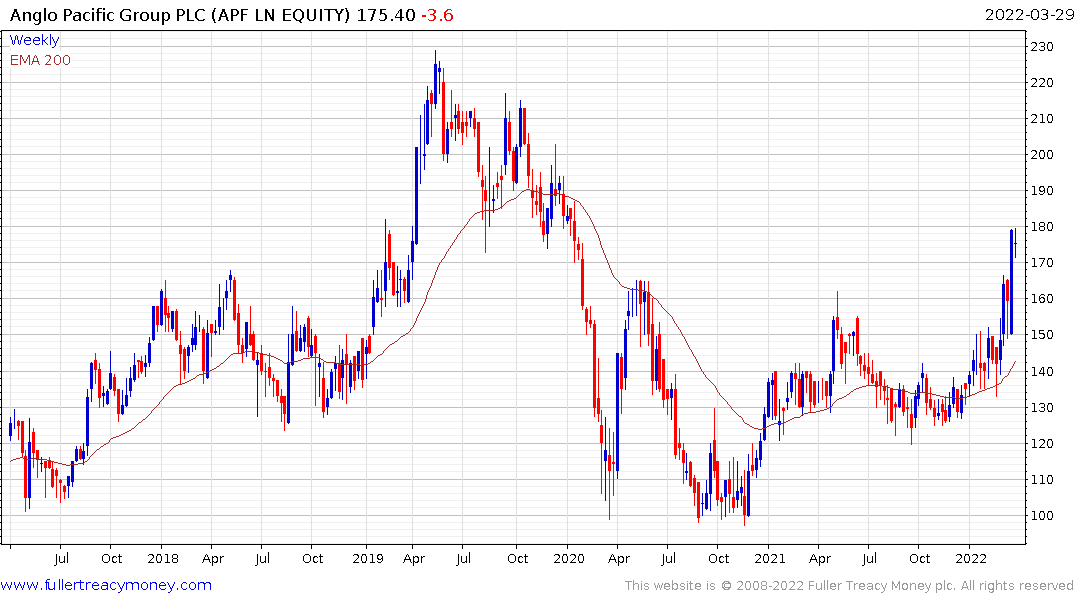Click the 2019 peak candle near 229

(435, 77)
